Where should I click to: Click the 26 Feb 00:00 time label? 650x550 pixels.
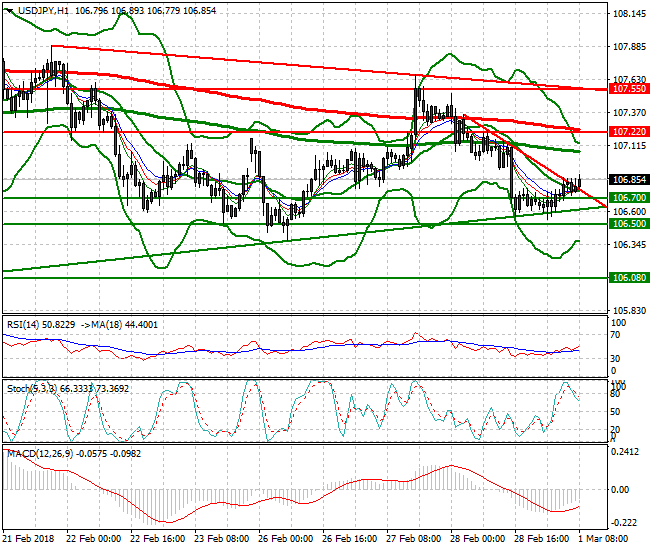[285, 539]
